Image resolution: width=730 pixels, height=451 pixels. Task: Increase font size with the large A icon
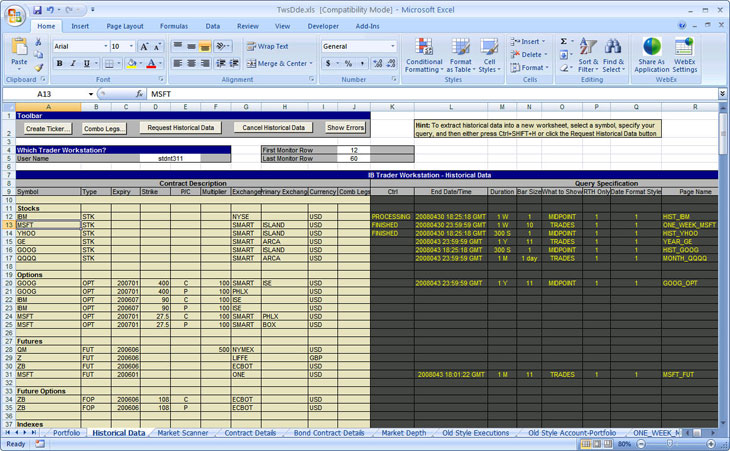point(144,47)
